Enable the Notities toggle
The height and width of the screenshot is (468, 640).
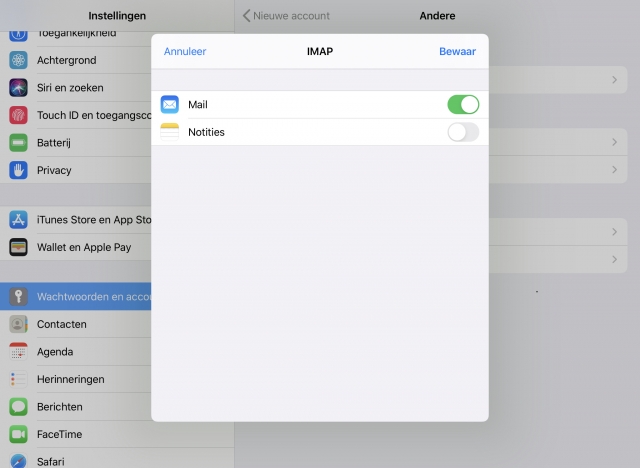pyautogui.click(x=463, y=132)
